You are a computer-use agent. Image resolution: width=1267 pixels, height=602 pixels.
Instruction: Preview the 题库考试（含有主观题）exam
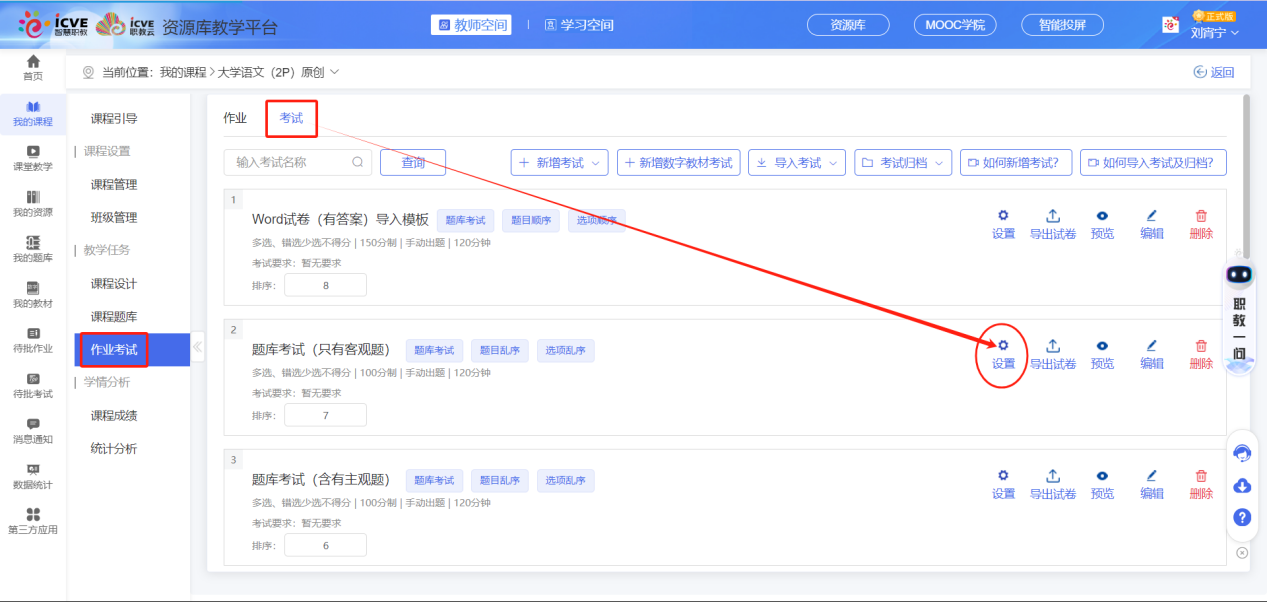pyautogui.click(x=1102, y=484)
